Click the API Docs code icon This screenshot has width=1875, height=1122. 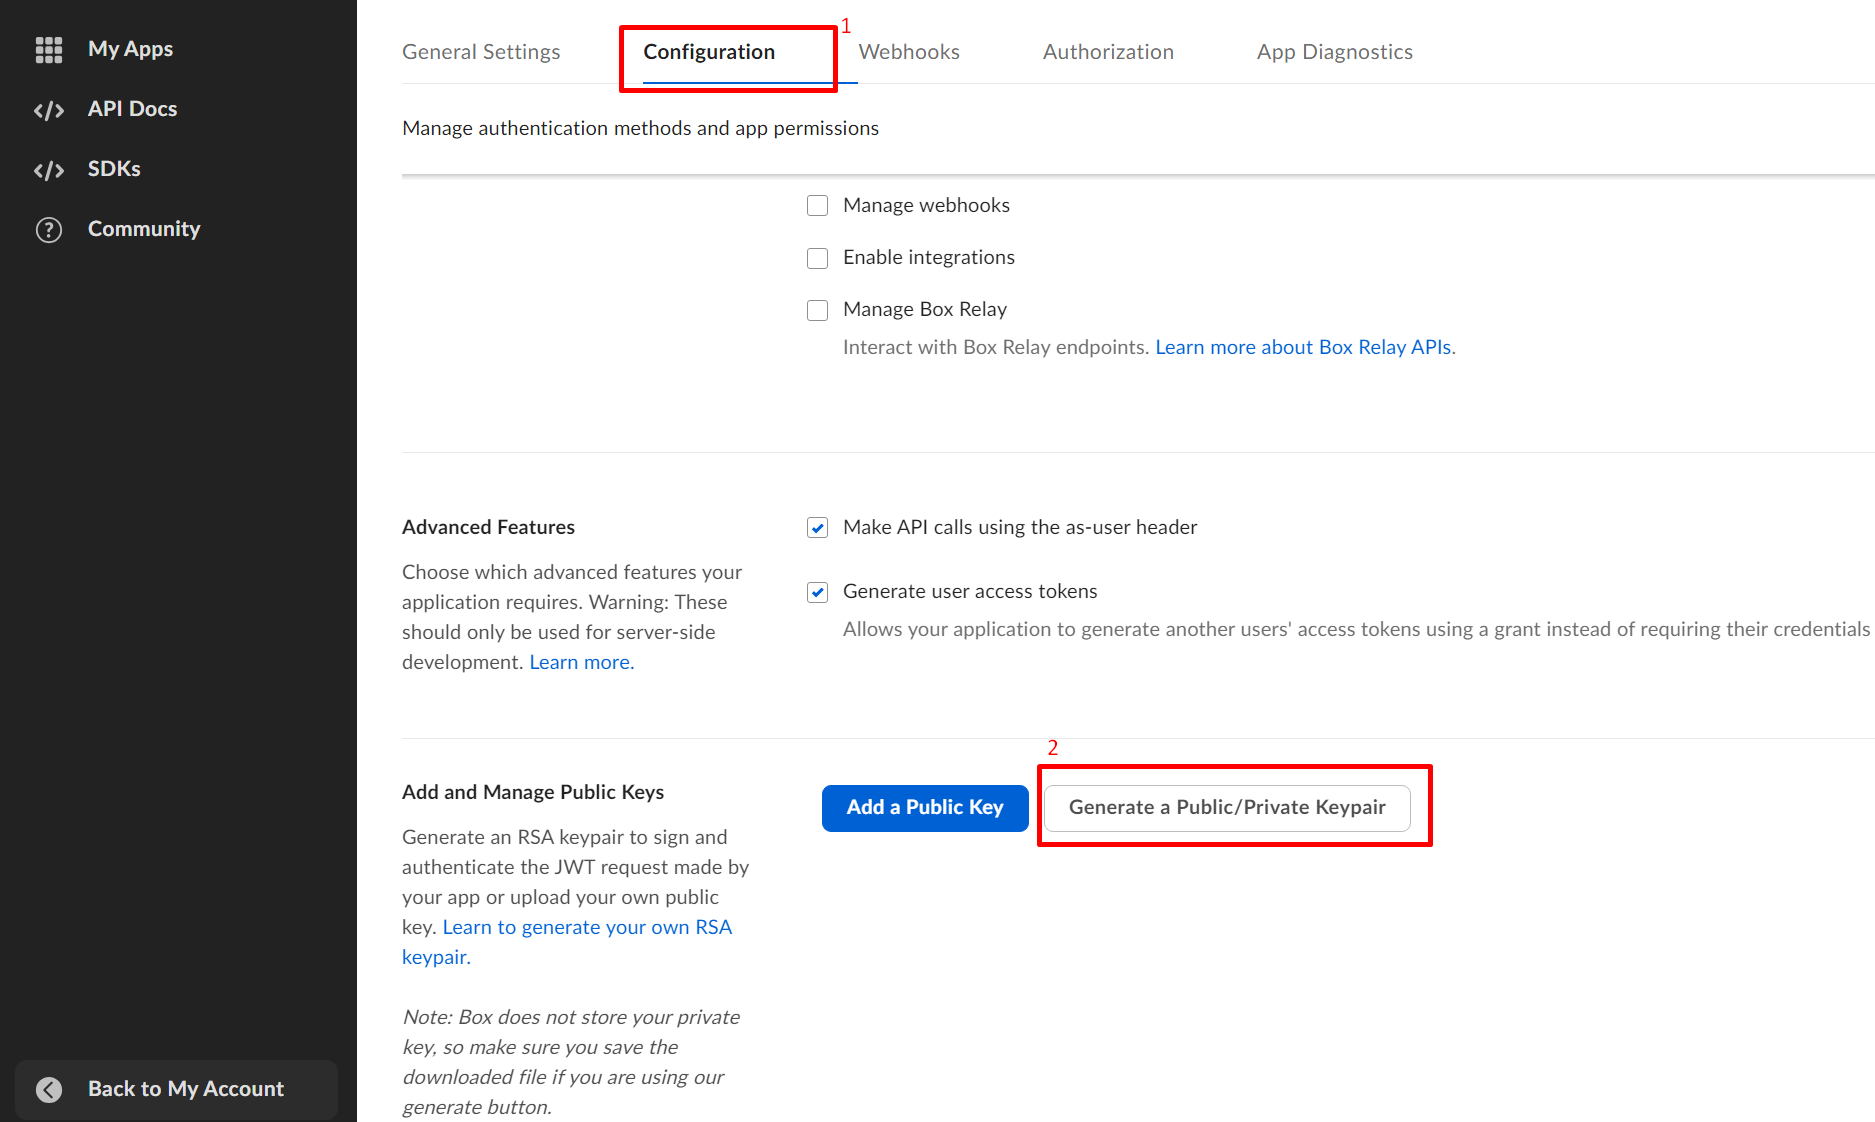49,110
